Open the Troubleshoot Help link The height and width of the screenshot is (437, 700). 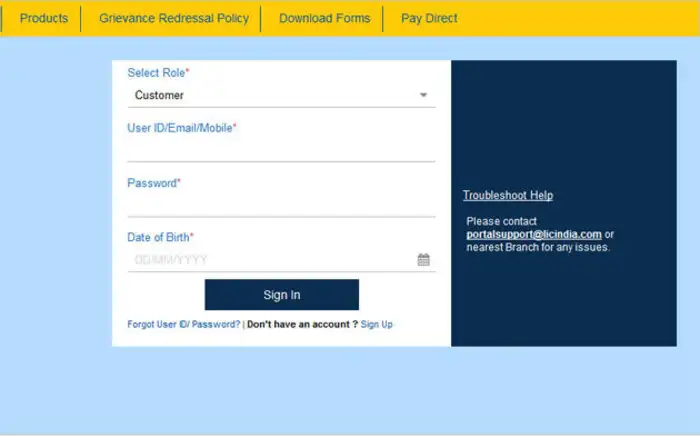[x=507, y=195]
